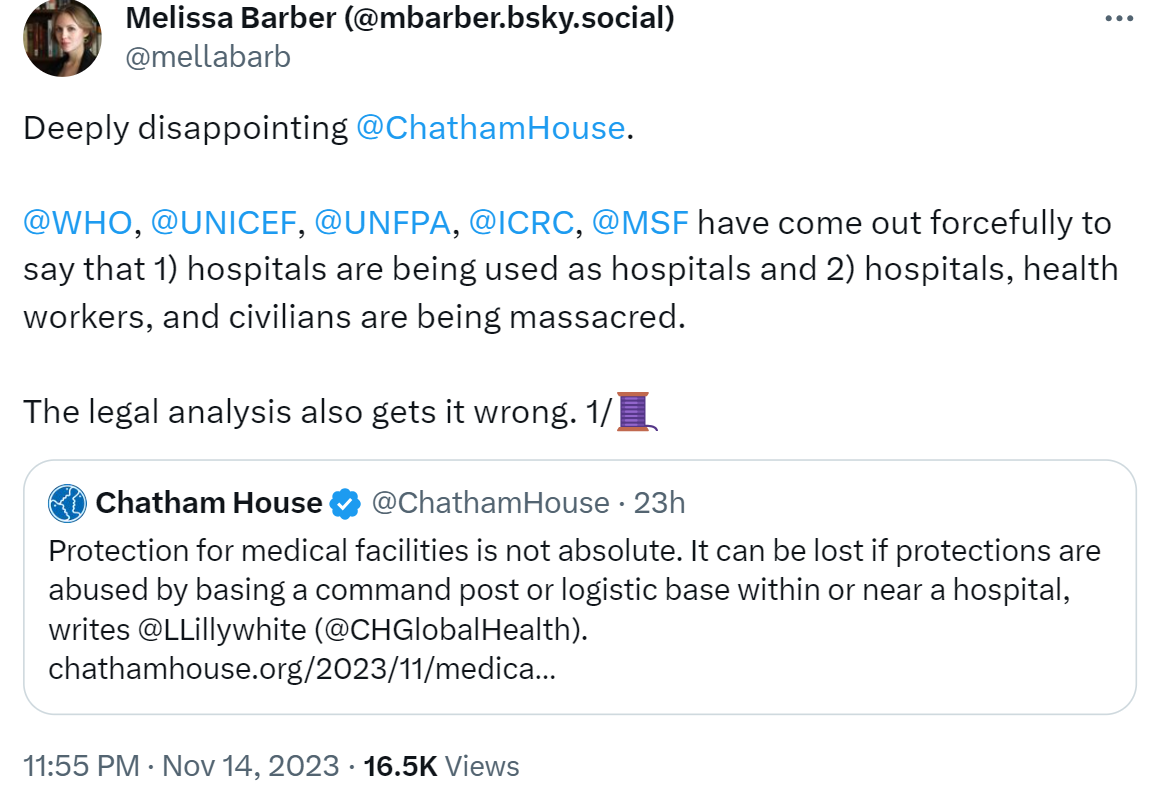This screenshot has height=801, width=1168.
Task: Click Melissa Barber's profile avatar
Action: (x=63, y=37)
